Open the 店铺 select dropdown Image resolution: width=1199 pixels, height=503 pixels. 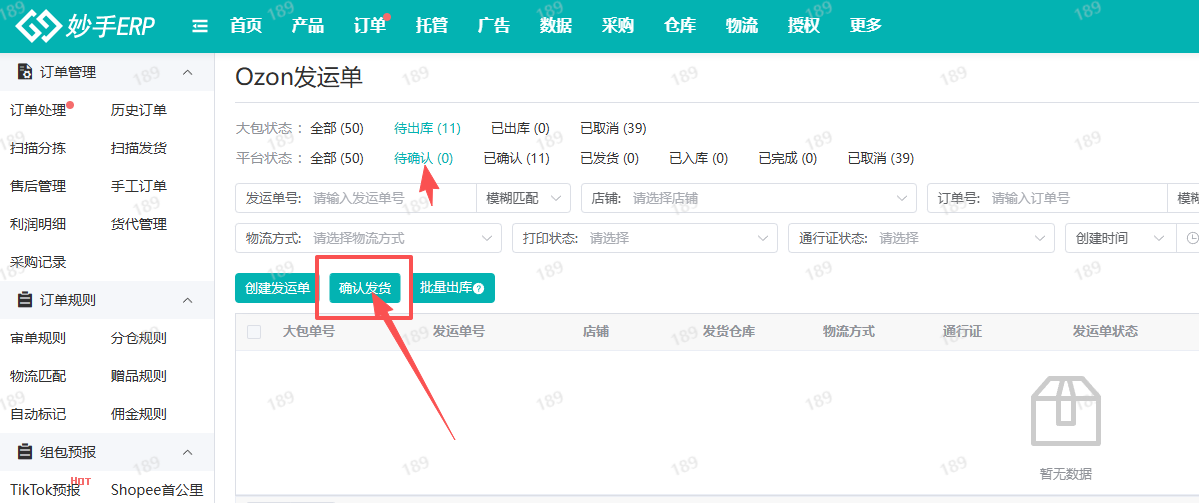(x=749, y=199)
